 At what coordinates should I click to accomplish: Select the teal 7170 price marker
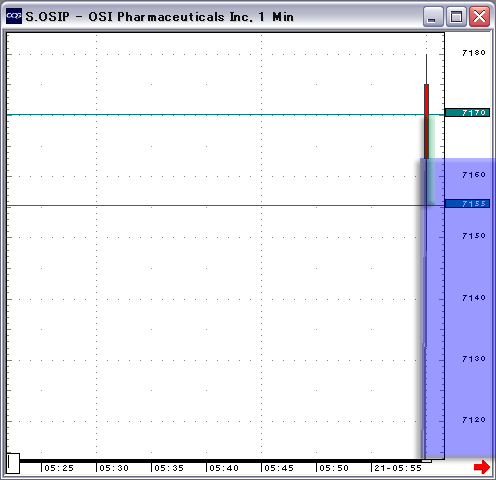pos(467,113)
